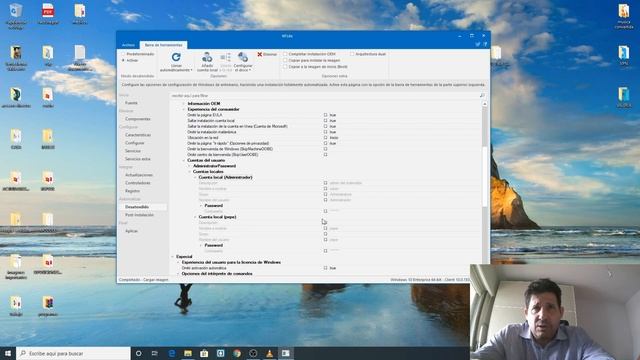Click the Configurar el disco icon
Image resolution: width=640 pixels, height=360 pixels.
point(243,57)
